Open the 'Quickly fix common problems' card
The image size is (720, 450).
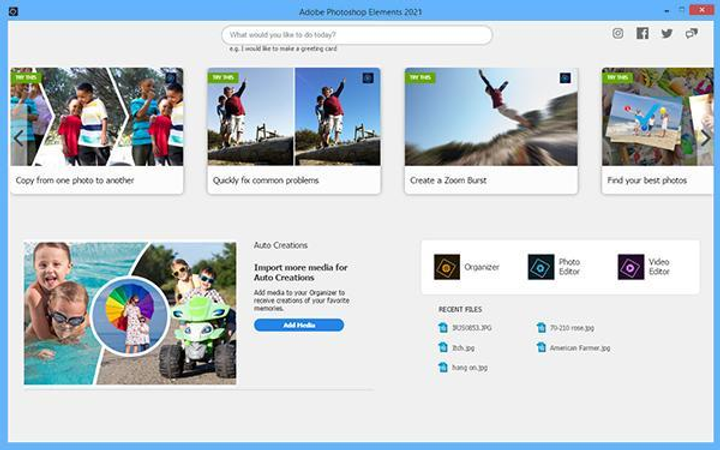tap(294, 131)
